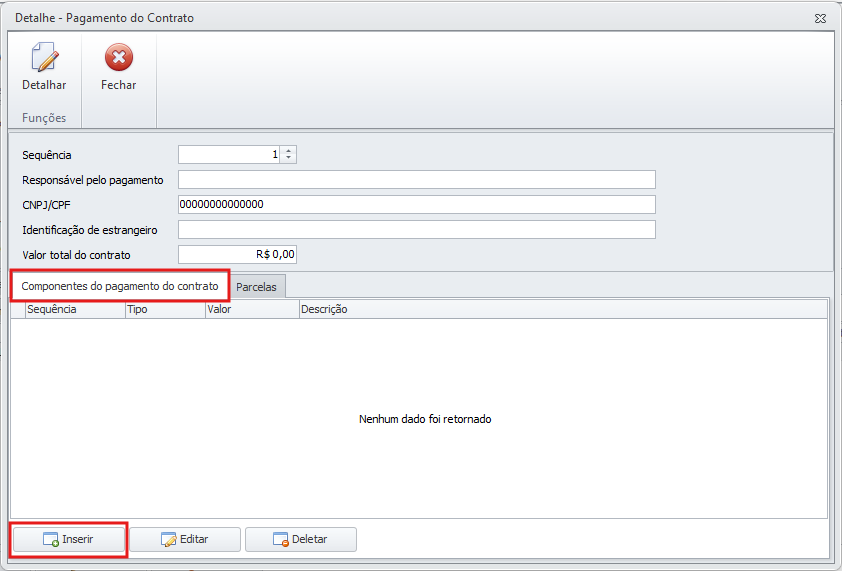Decrease Sequência with the down spinner arrow
Image resolution: width=842 pixels, height=571 pixels.
point(289,158)
